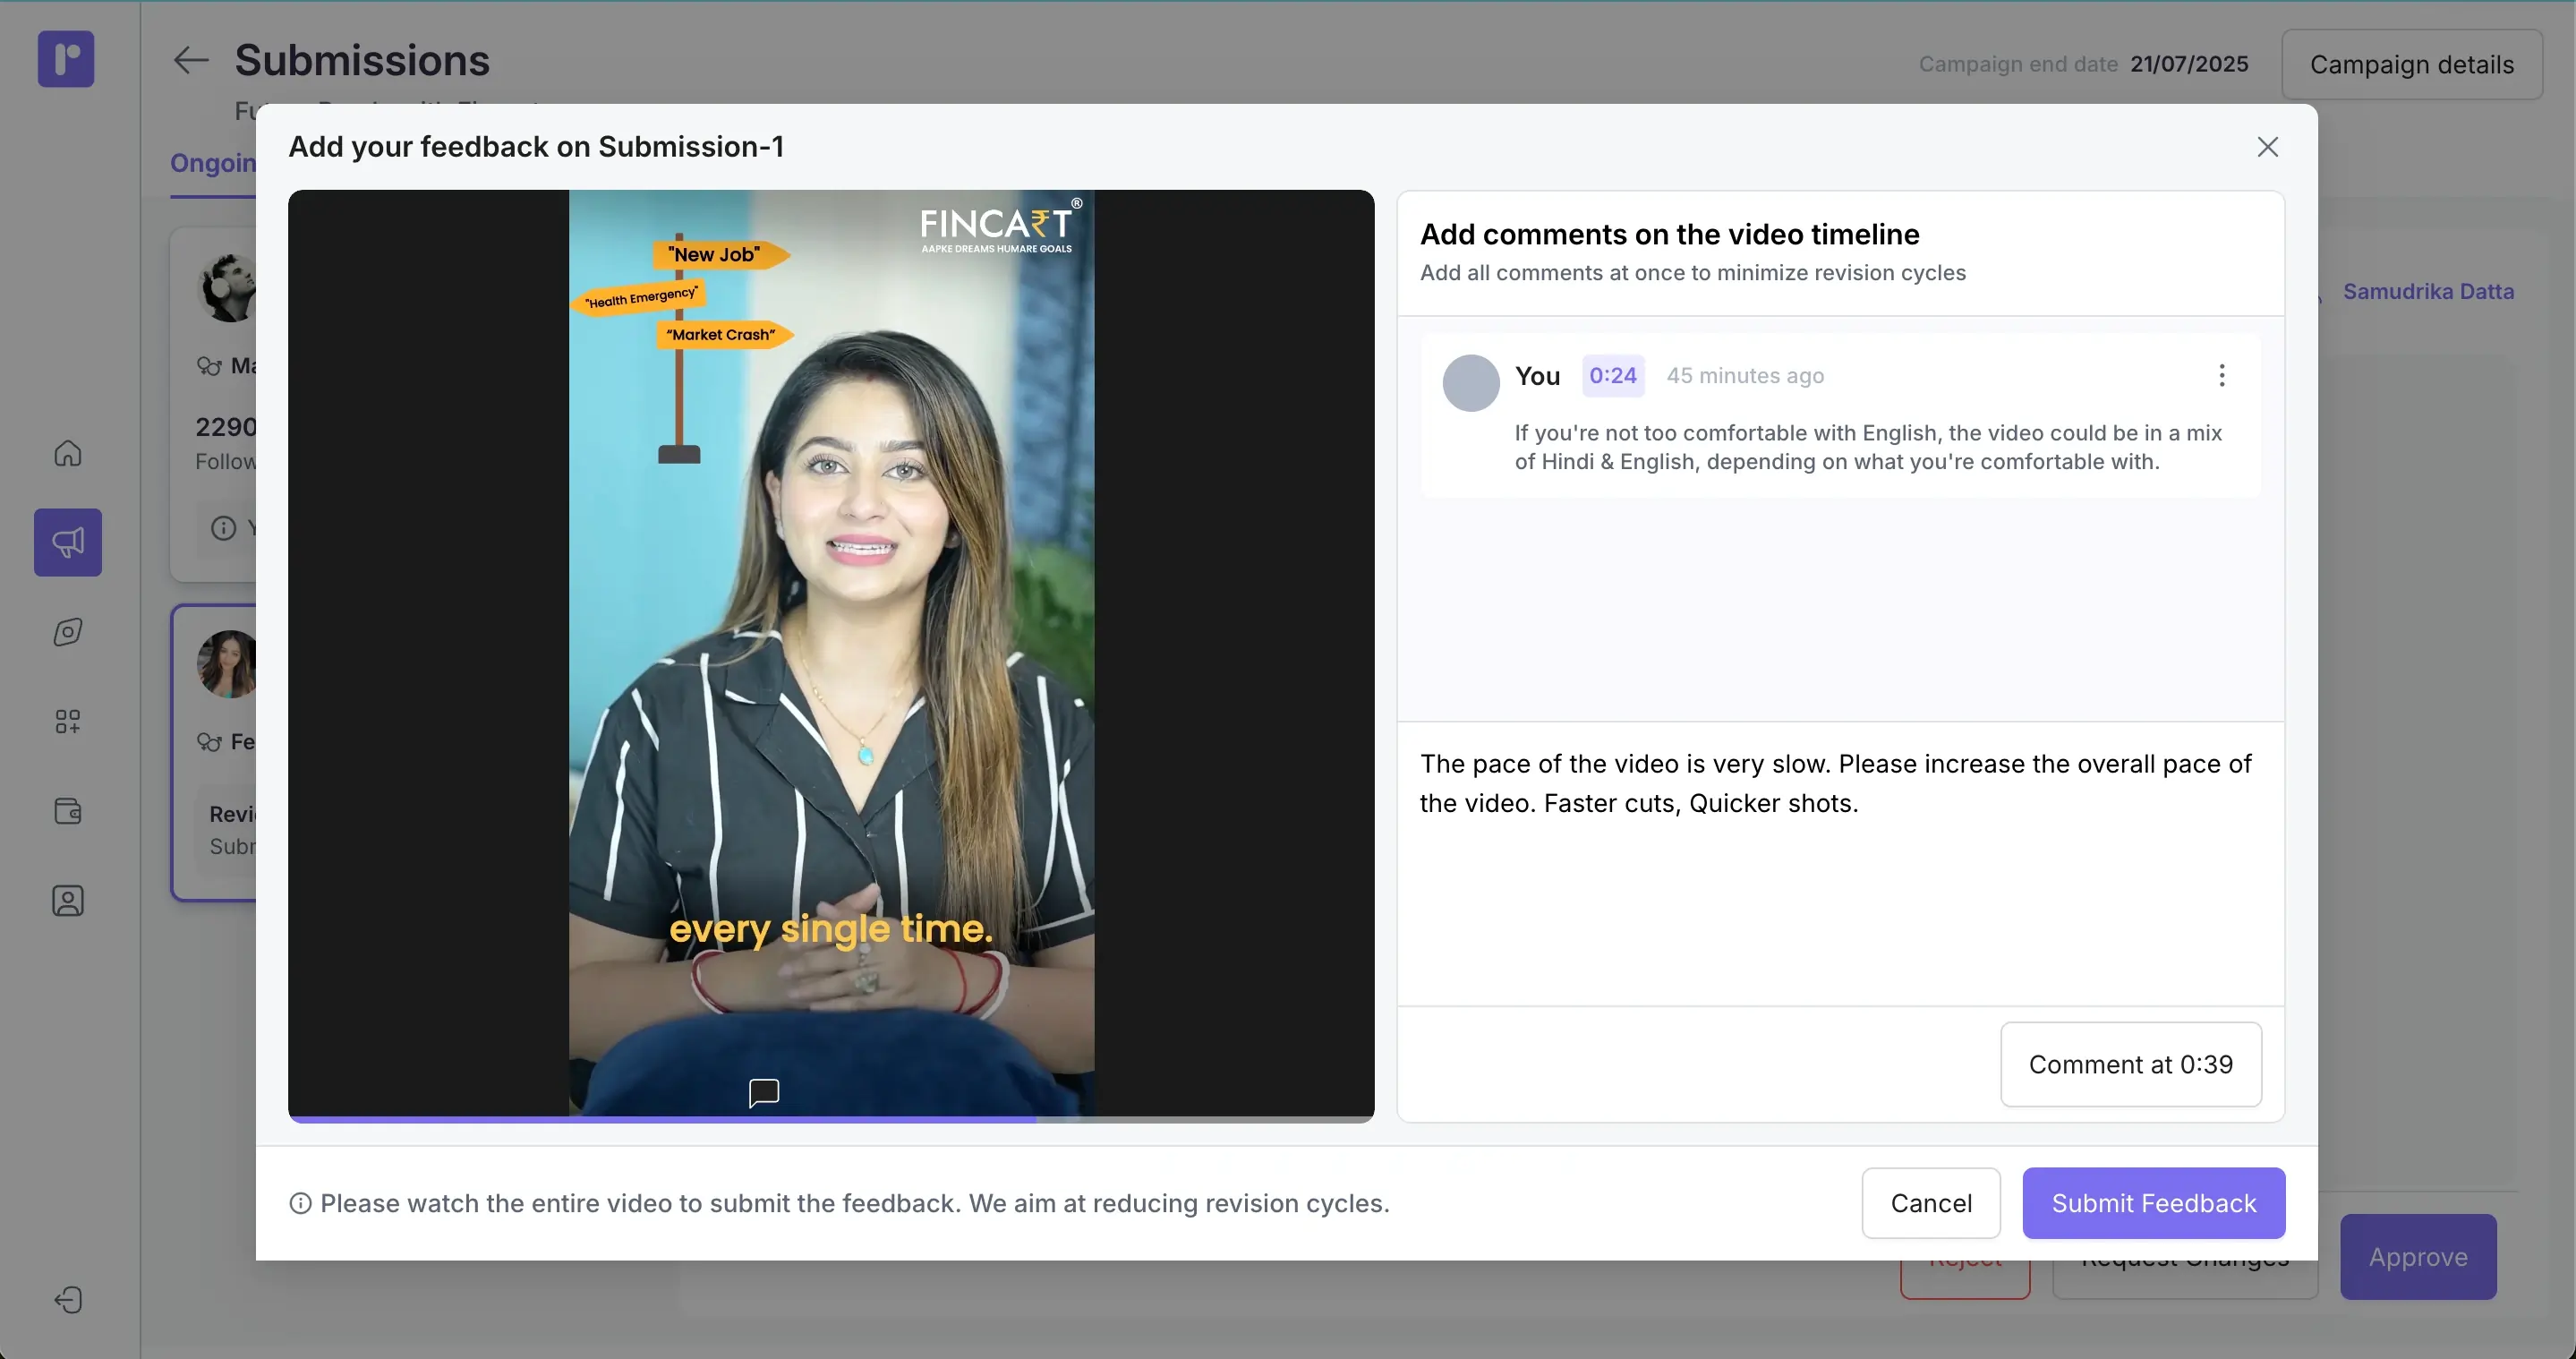
Task: Open the Campaign details button
Action: 2411,64
